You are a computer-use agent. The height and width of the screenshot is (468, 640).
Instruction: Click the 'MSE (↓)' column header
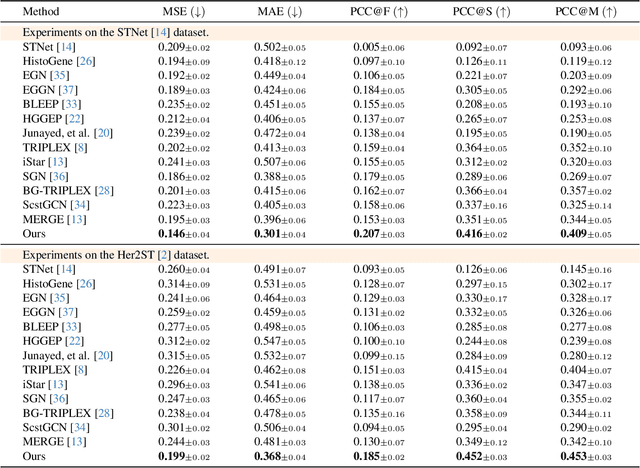click(x=183, y=11)
